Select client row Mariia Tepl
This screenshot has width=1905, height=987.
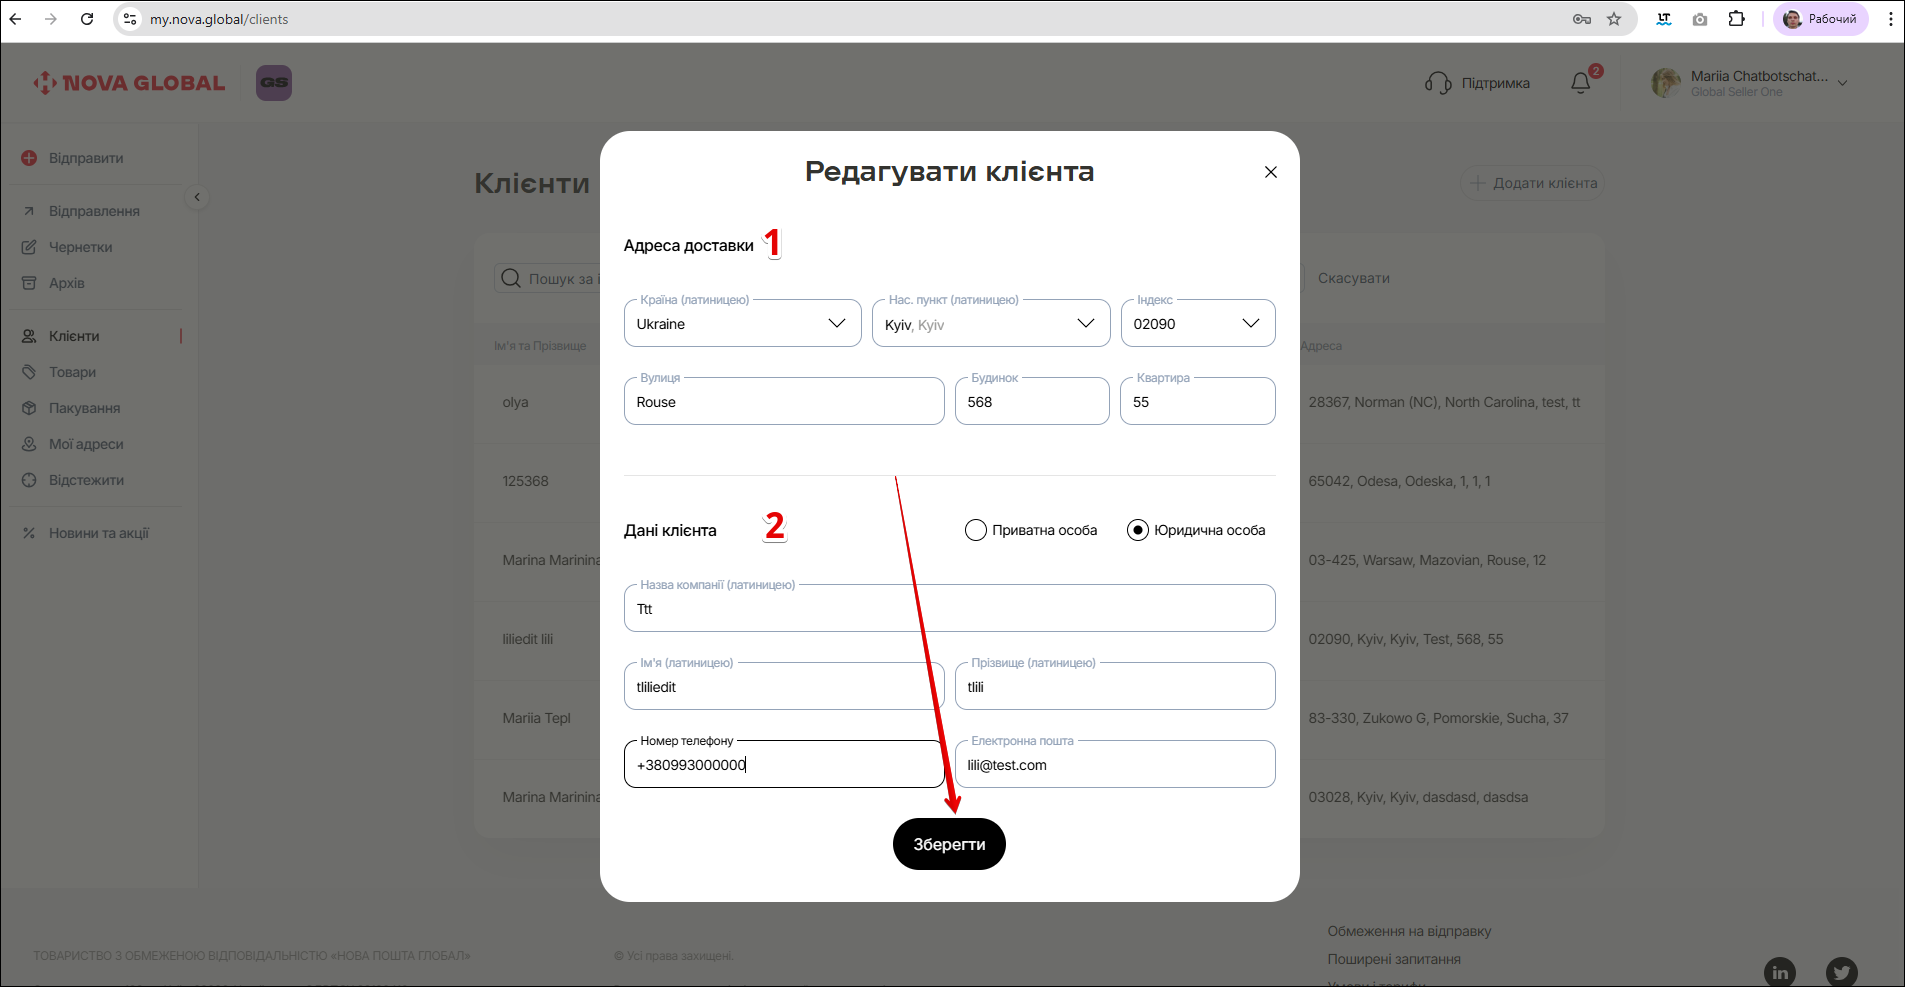pos(537,718)
